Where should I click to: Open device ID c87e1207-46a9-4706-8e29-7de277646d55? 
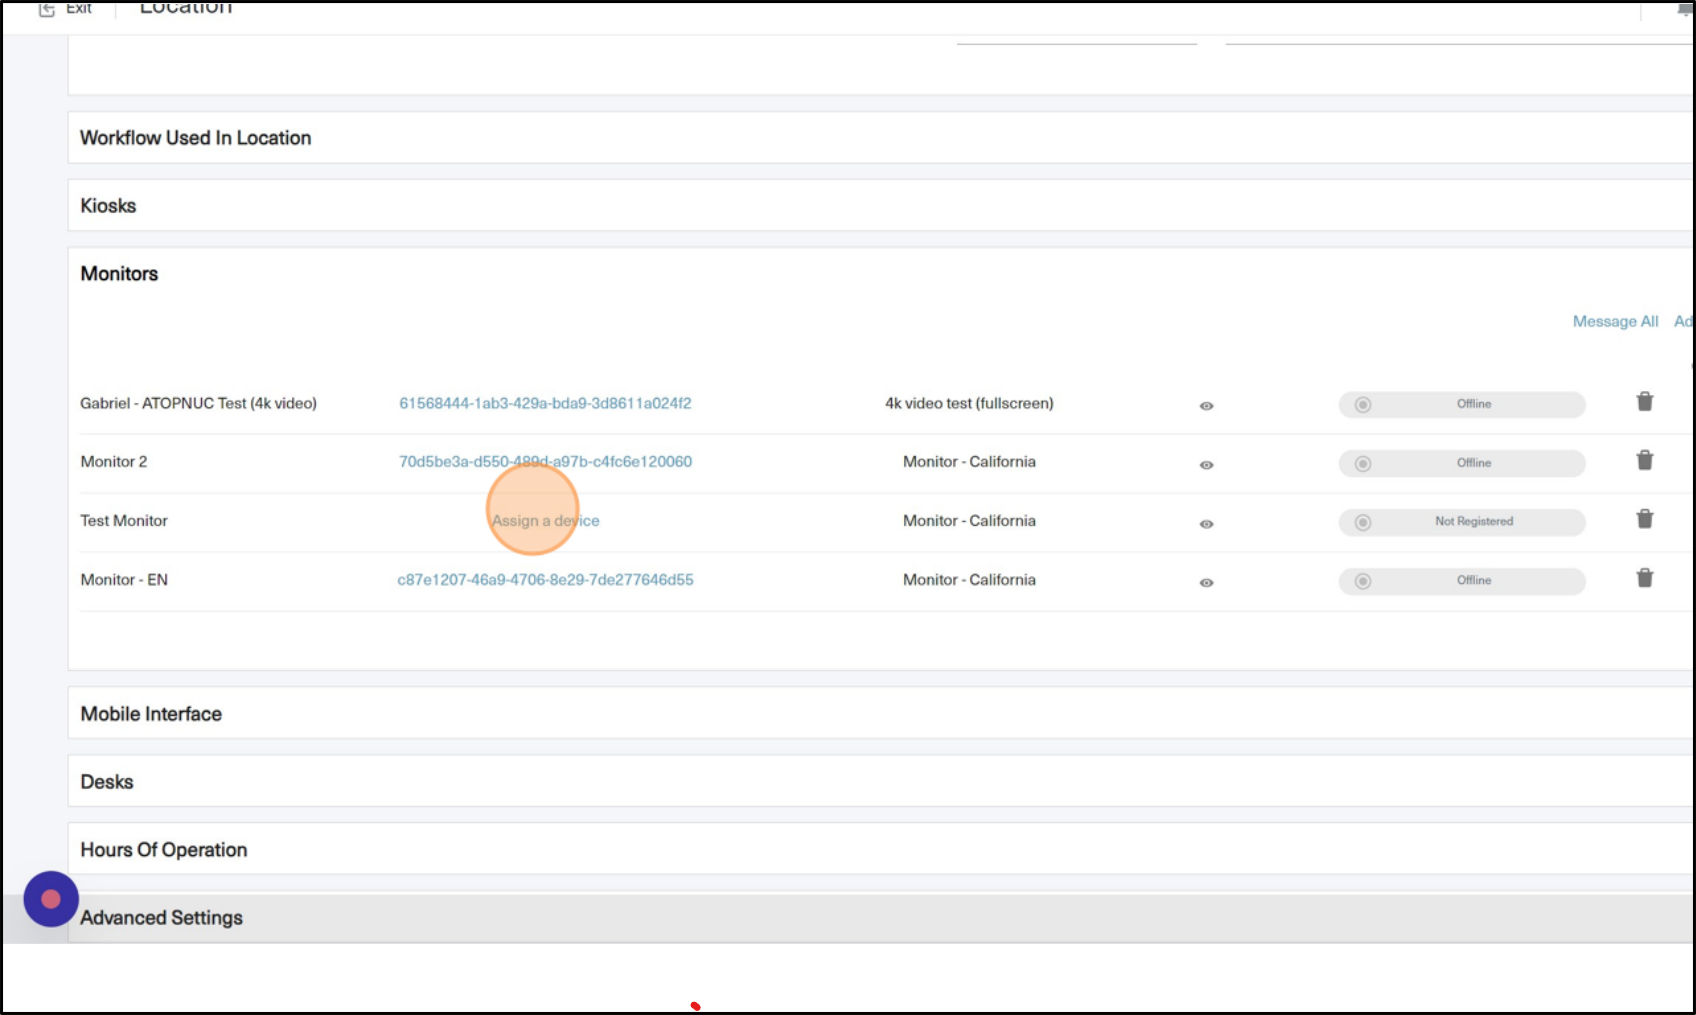(545, 579)
